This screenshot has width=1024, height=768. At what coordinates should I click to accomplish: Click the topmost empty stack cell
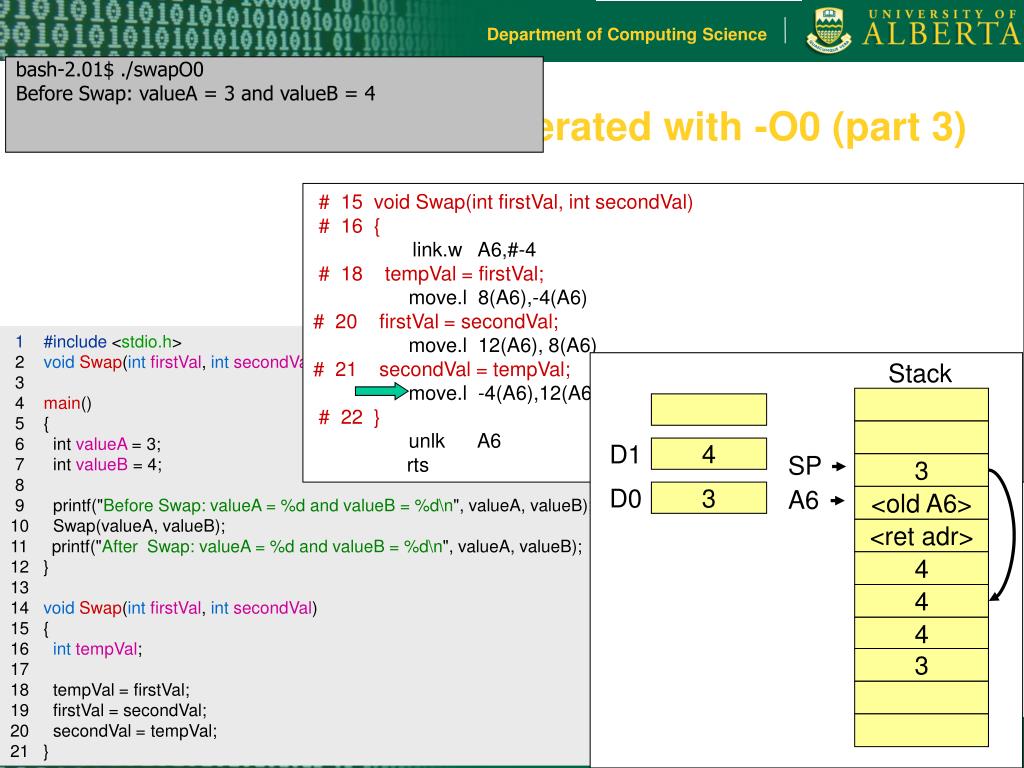921,405
